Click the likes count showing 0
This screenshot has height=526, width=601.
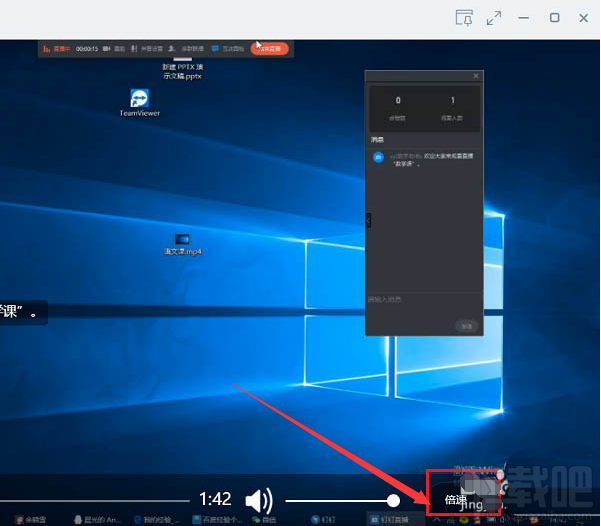tap(398, 100)
